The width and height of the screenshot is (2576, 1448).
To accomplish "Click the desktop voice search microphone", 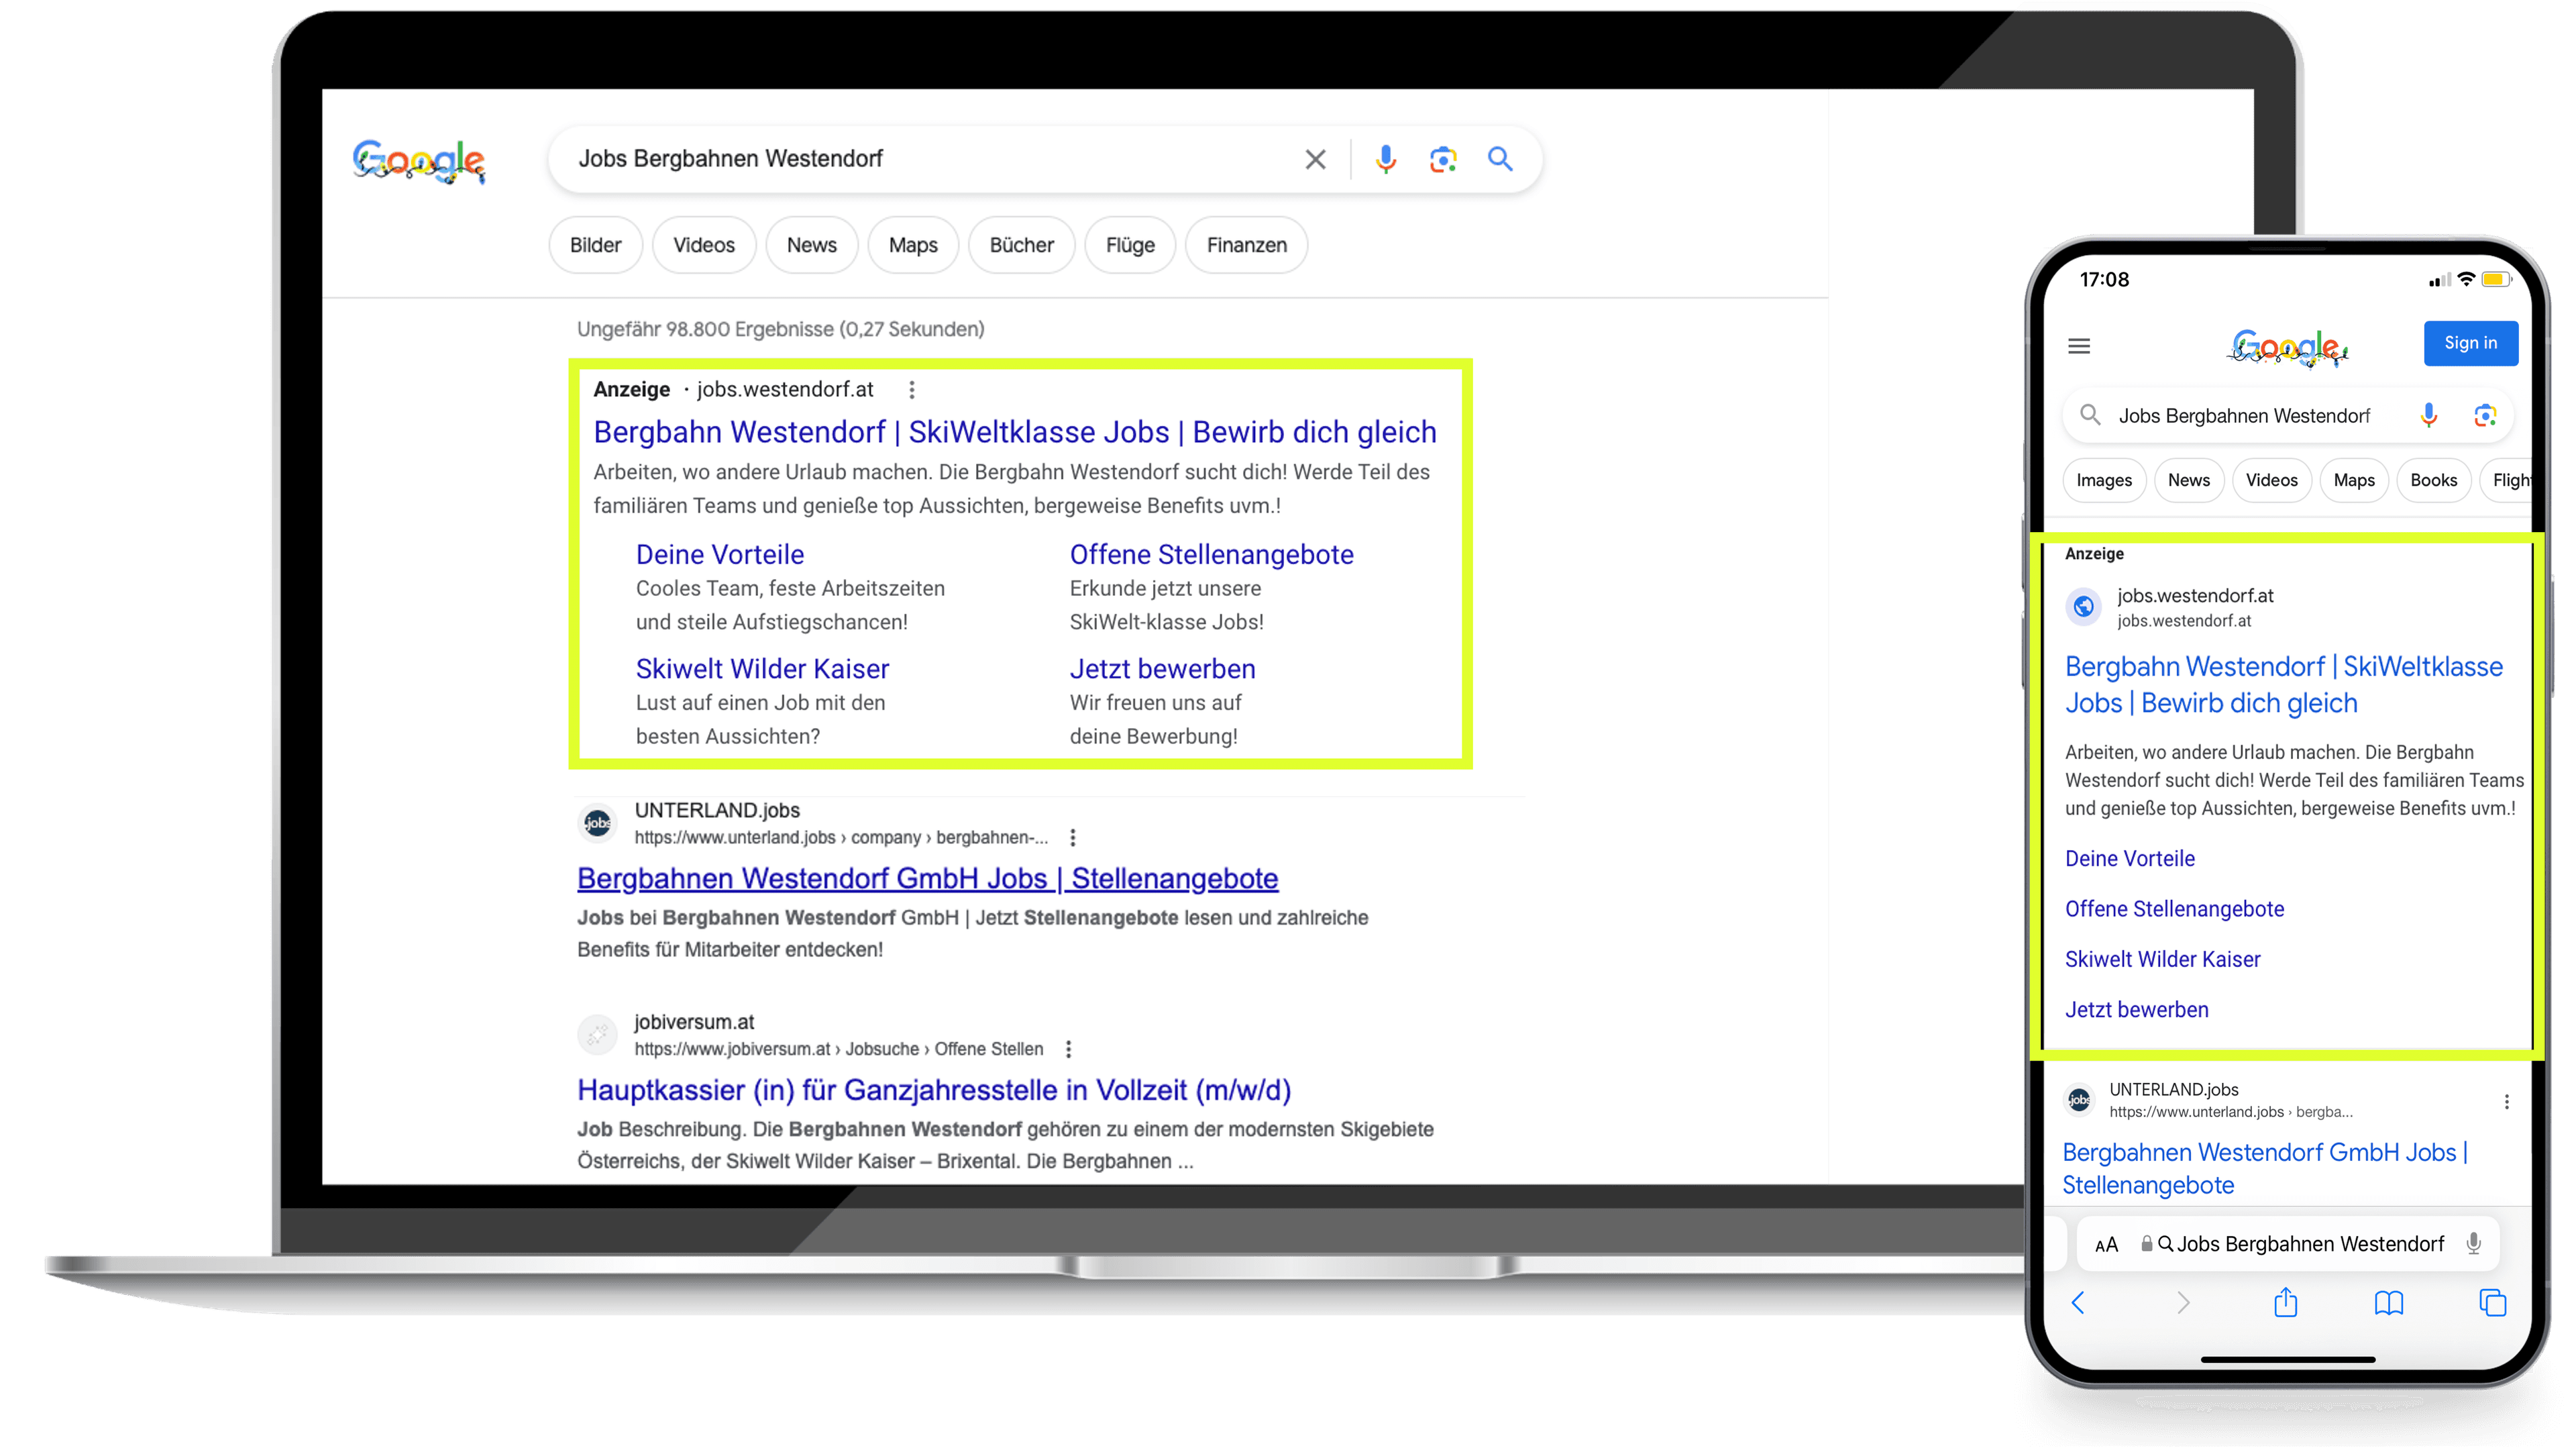I will [1385, 160].
